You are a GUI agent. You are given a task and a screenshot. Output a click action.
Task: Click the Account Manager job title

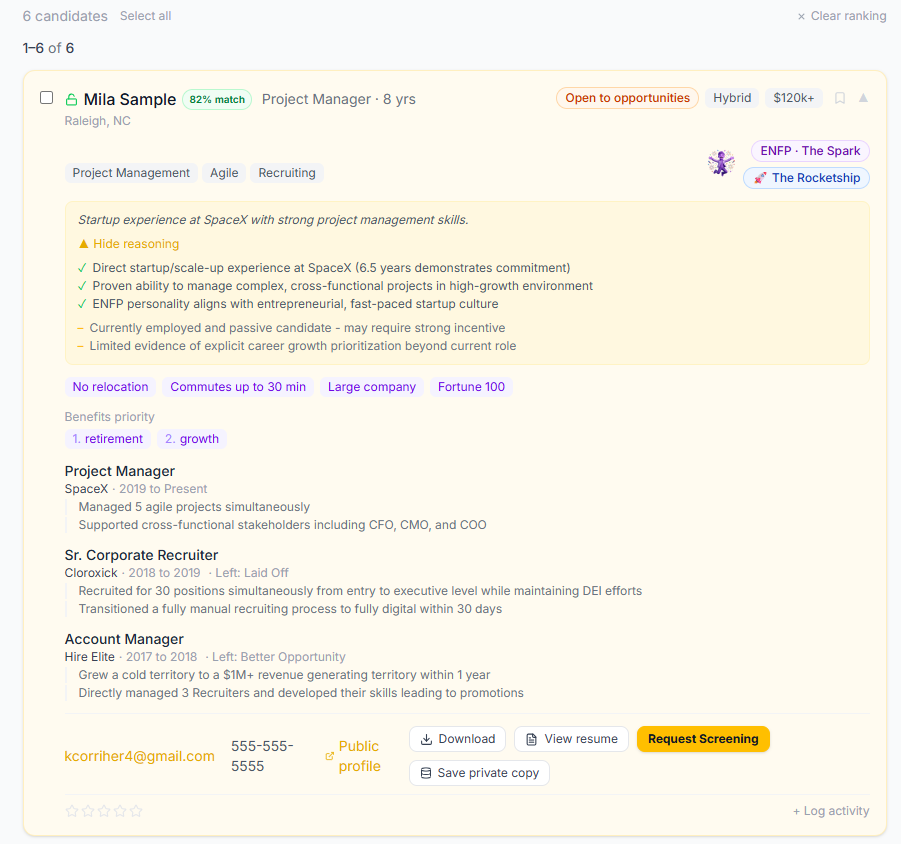[124, 639]
